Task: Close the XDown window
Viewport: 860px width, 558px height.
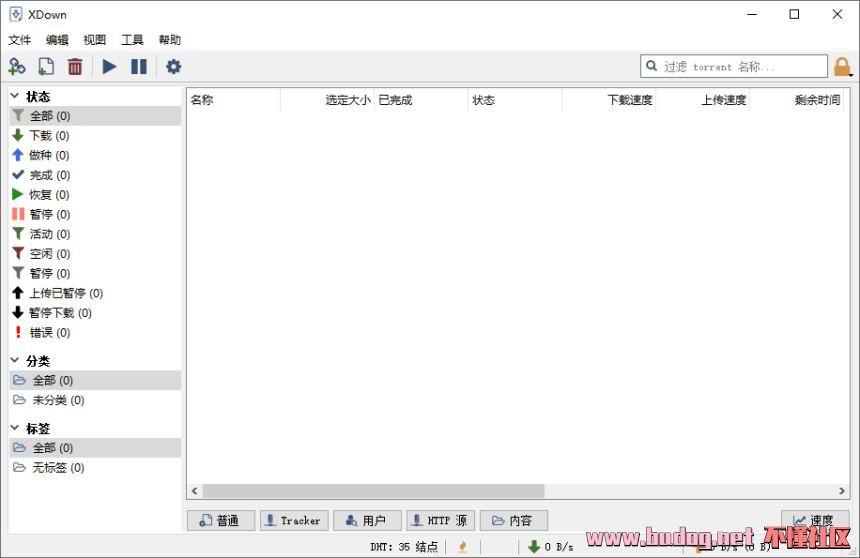Action: click(x=837, y=14)
